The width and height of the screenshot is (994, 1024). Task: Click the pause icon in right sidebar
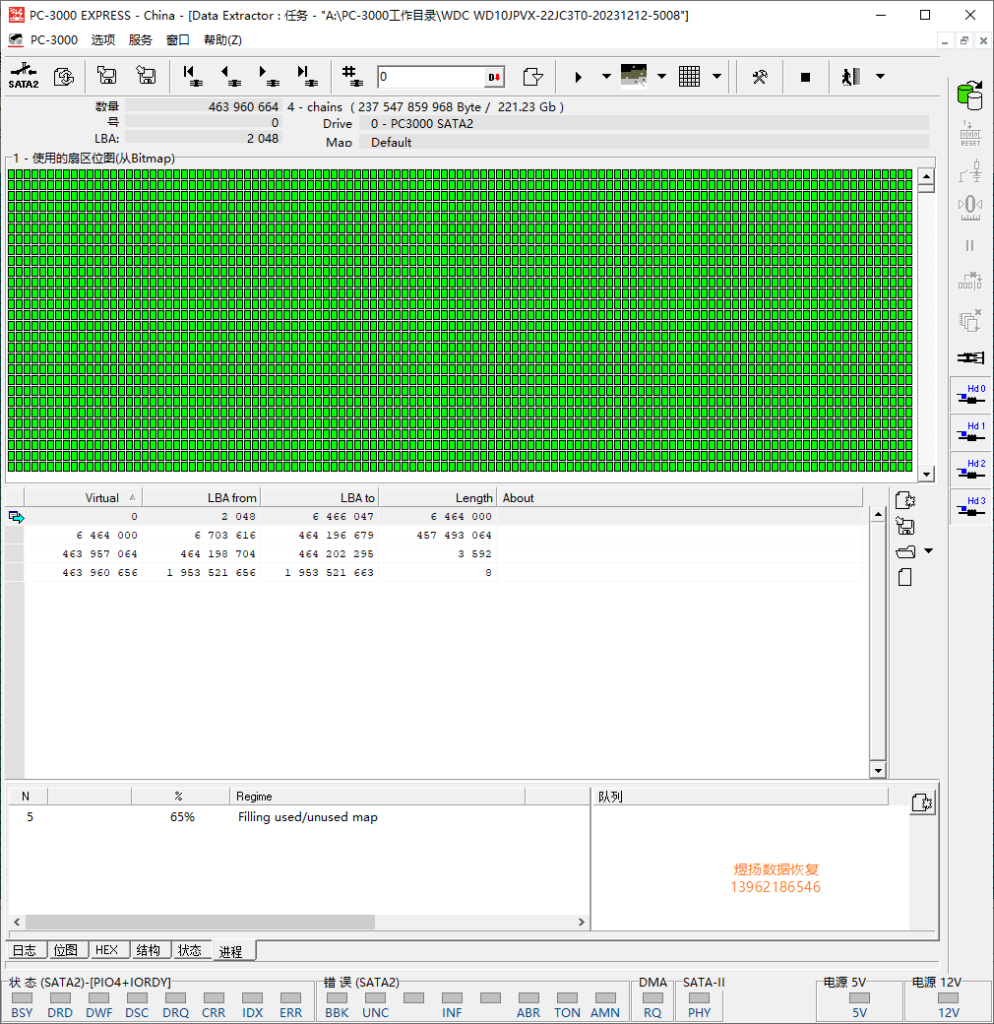tap(970, 246)
